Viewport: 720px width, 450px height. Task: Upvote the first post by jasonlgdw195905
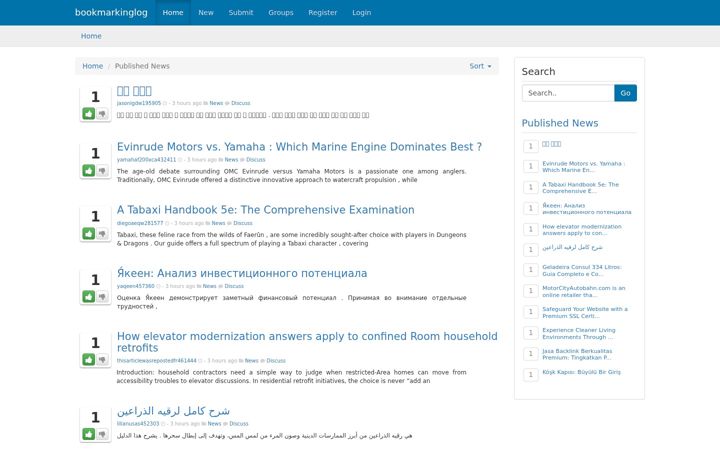[89, 113]
